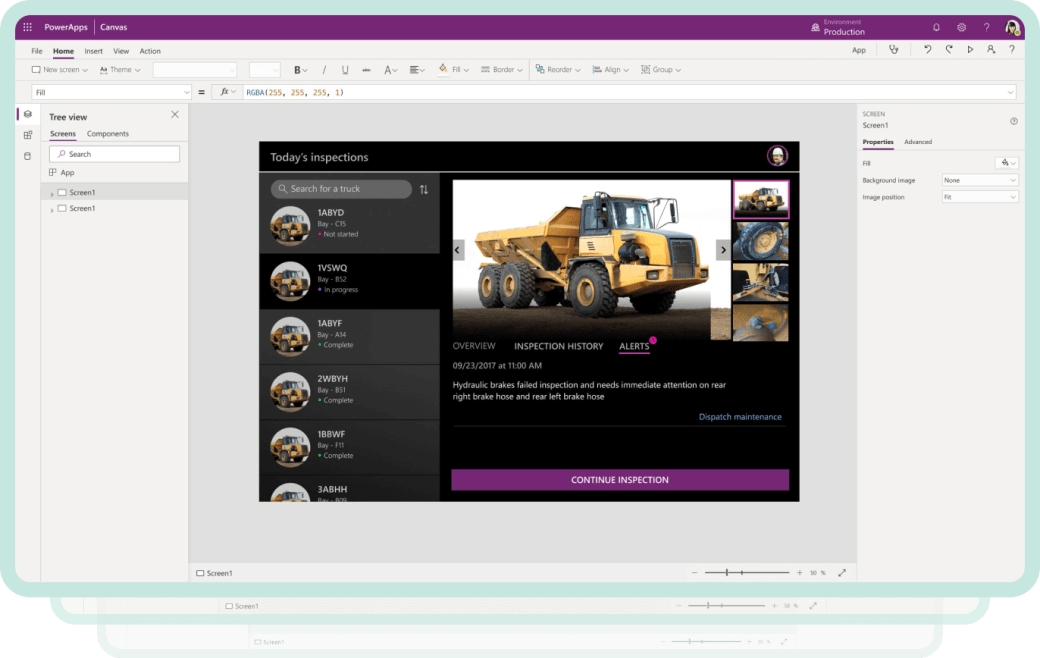This screenshot has width=1040, height=658.
Task: Undo the last action
Action: [927, 50]
